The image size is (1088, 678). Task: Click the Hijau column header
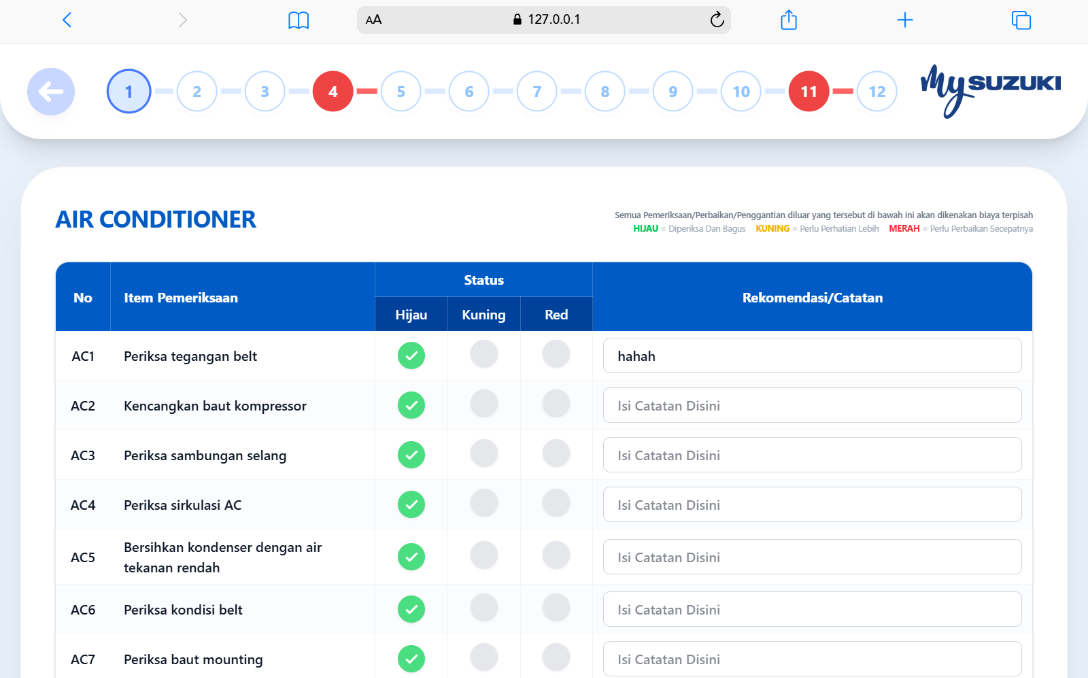pos(411,314)
